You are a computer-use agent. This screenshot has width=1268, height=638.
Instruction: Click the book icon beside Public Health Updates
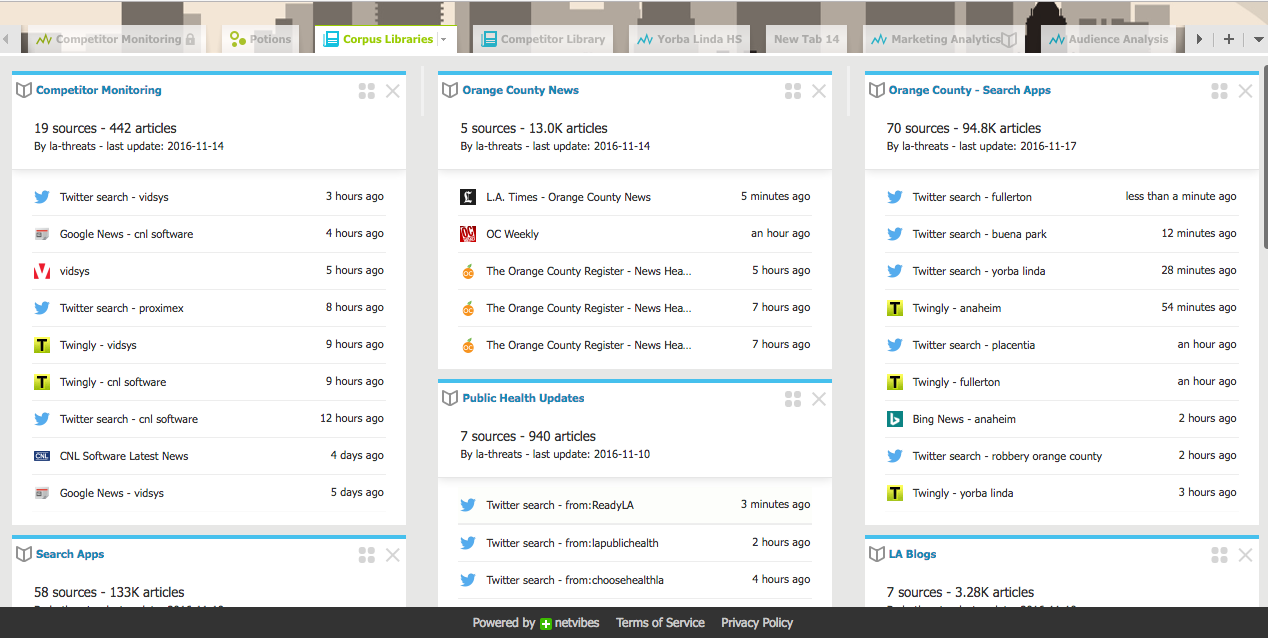(450, 398)
